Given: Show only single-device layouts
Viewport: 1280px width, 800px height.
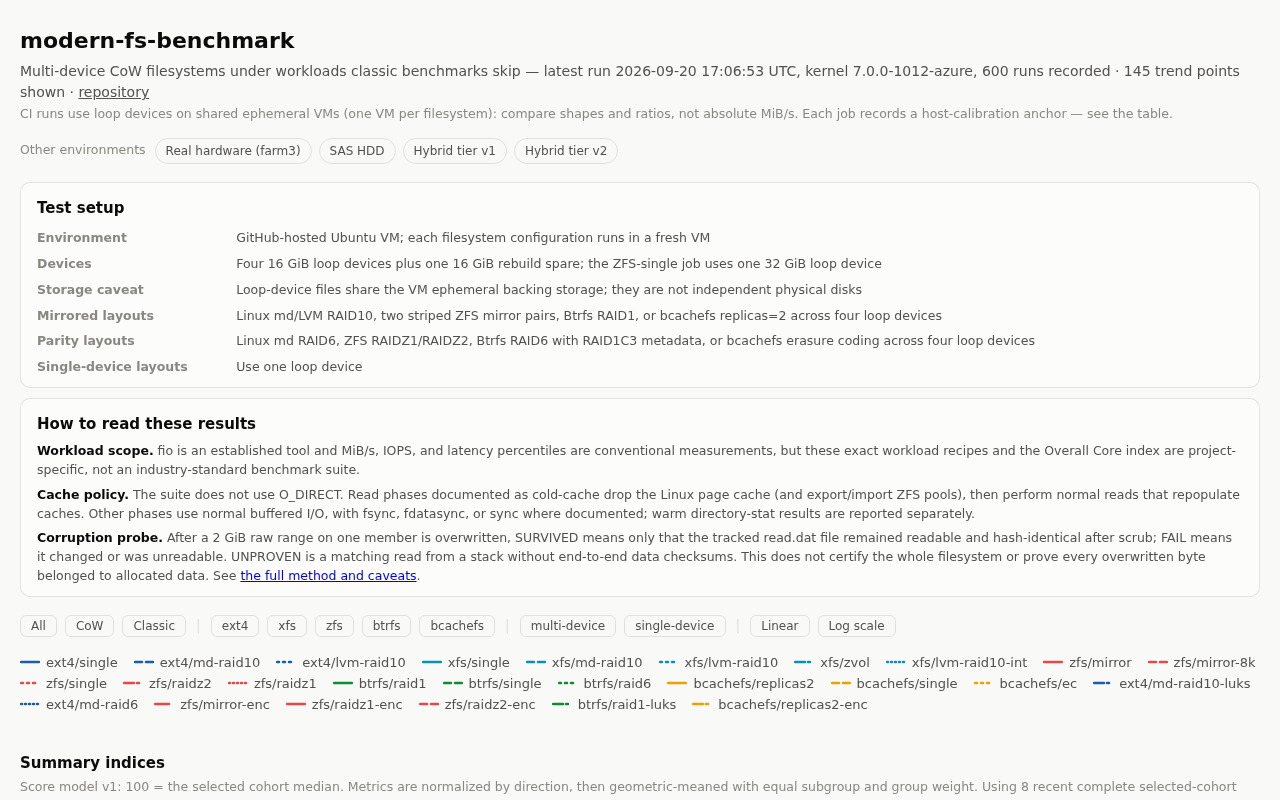Looking at the screenshot, I should (675, 626).
